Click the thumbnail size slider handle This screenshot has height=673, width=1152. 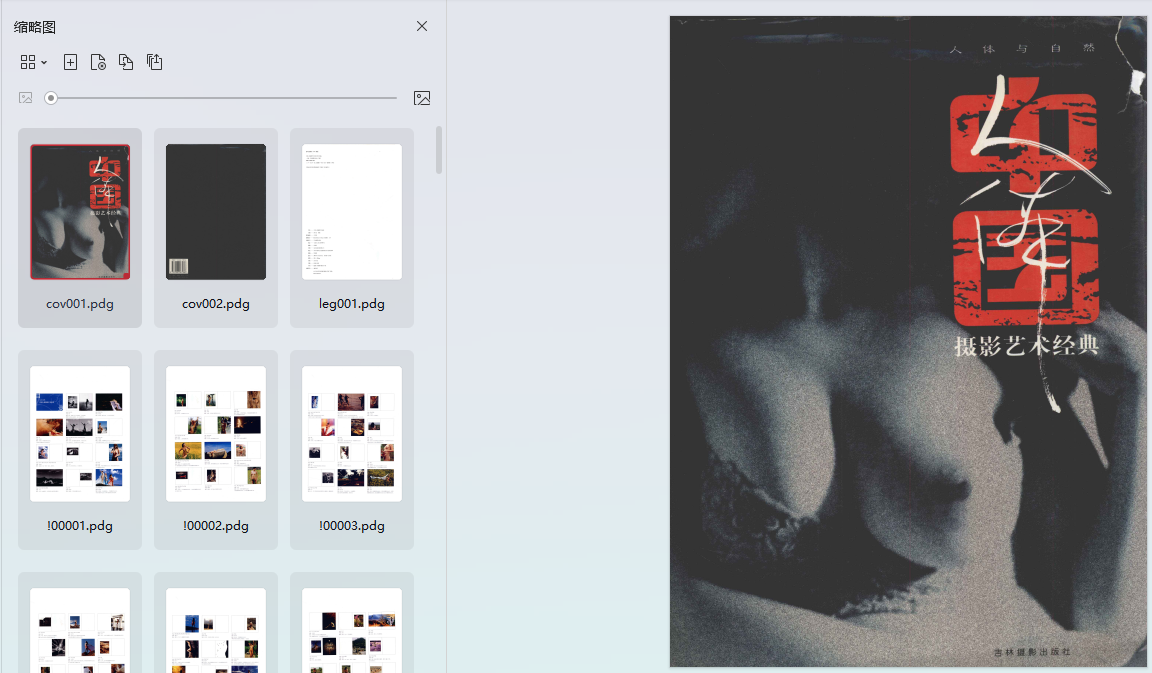tap(51, 98)
